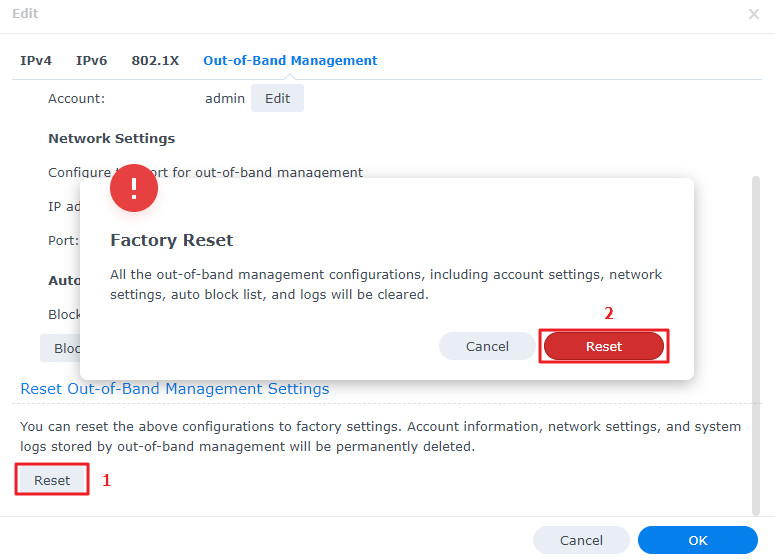775x560 pixels.
Task: Close the Edit window with the X icon
Action: coord(754,14)
